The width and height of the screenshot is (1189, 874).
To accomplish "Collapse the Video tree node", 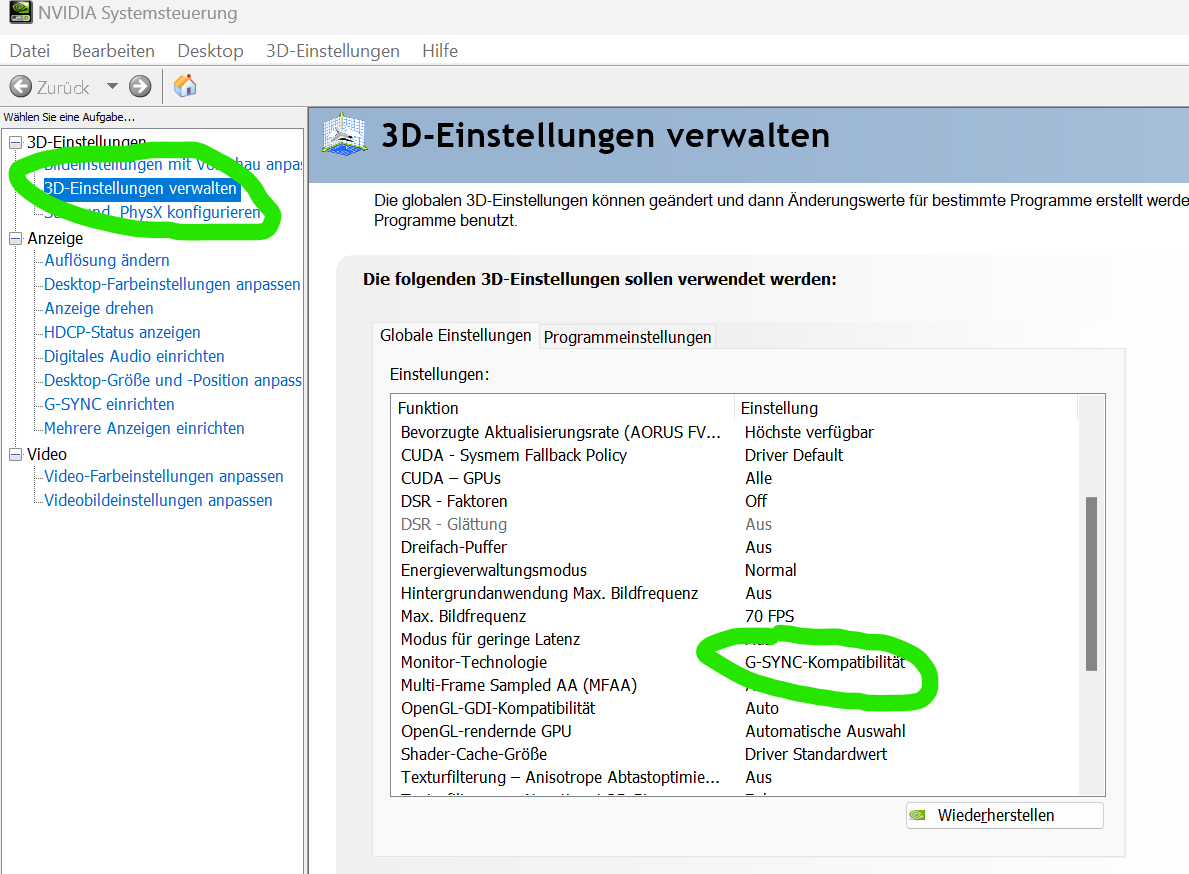I will click(15, 454).
